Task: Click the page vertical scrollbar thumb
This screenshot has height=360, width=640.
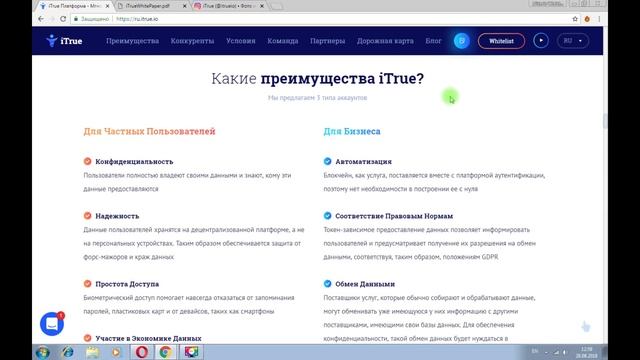Action: click(605, 122)
